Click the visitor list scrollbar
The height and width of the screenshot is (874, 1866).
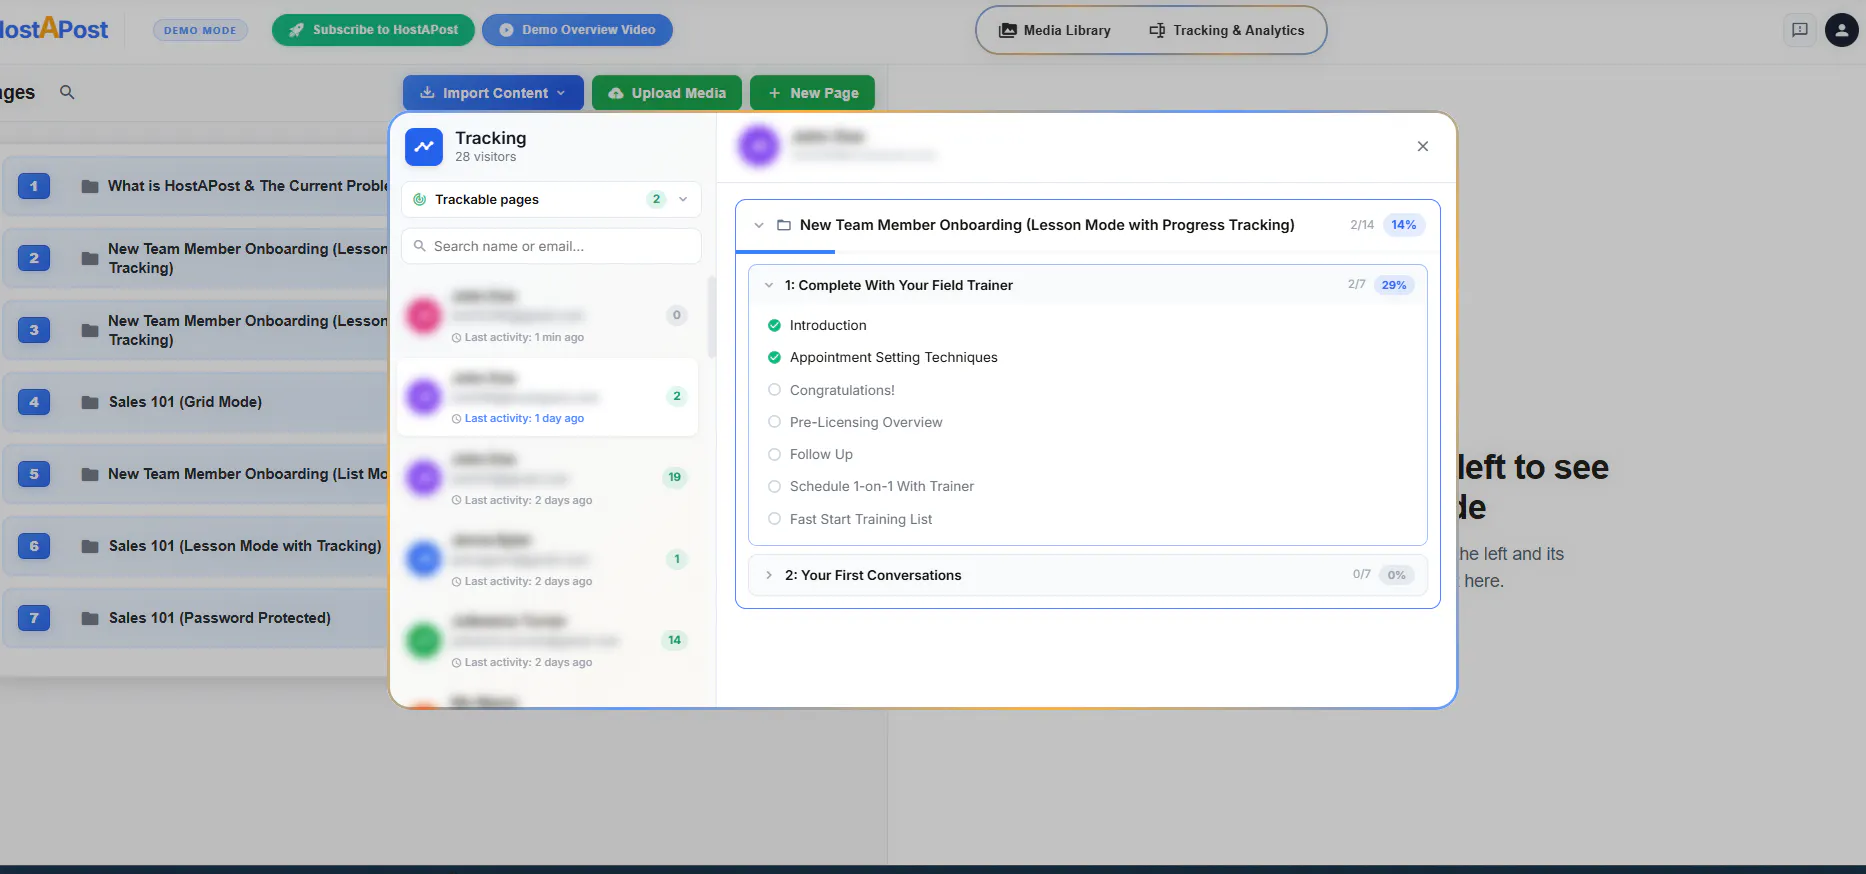pos(711,317)
